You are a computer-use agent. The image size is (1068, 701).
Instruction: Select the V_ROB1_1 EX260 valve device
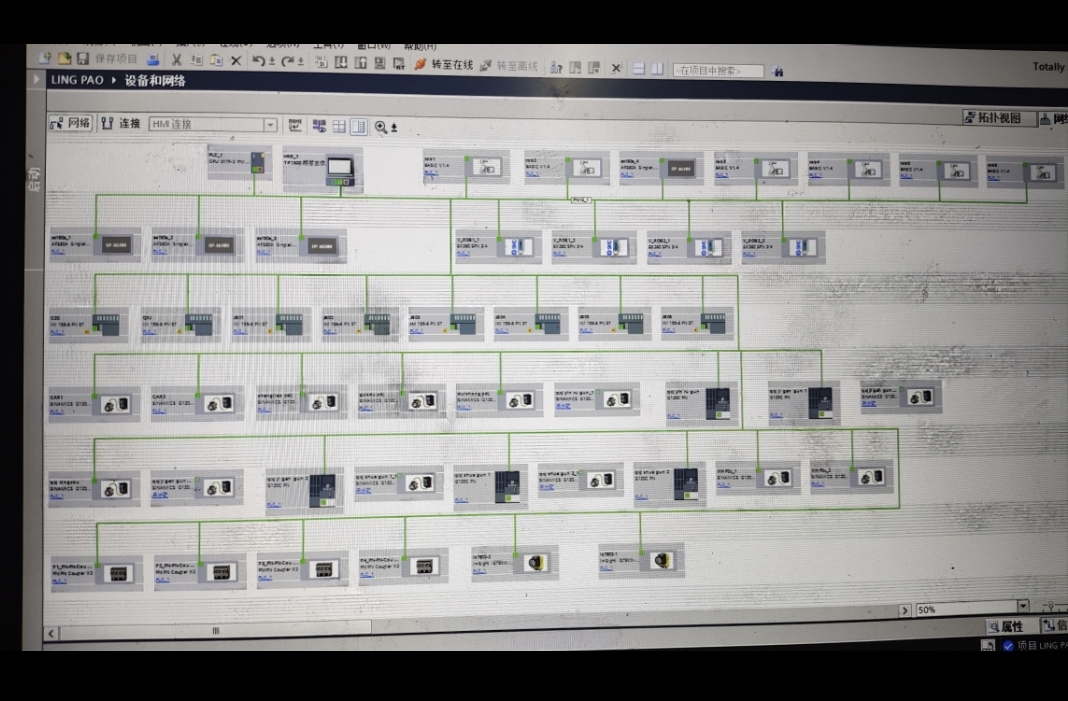(498, 247)
